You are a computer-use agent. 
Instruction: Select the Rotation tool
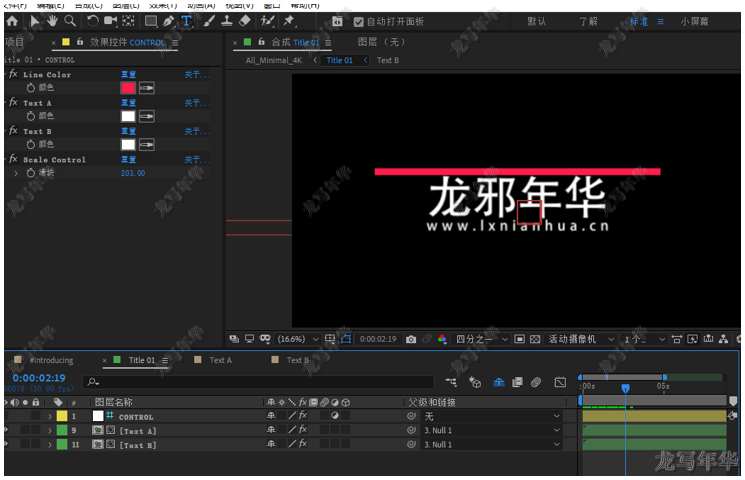click(92, 21)
